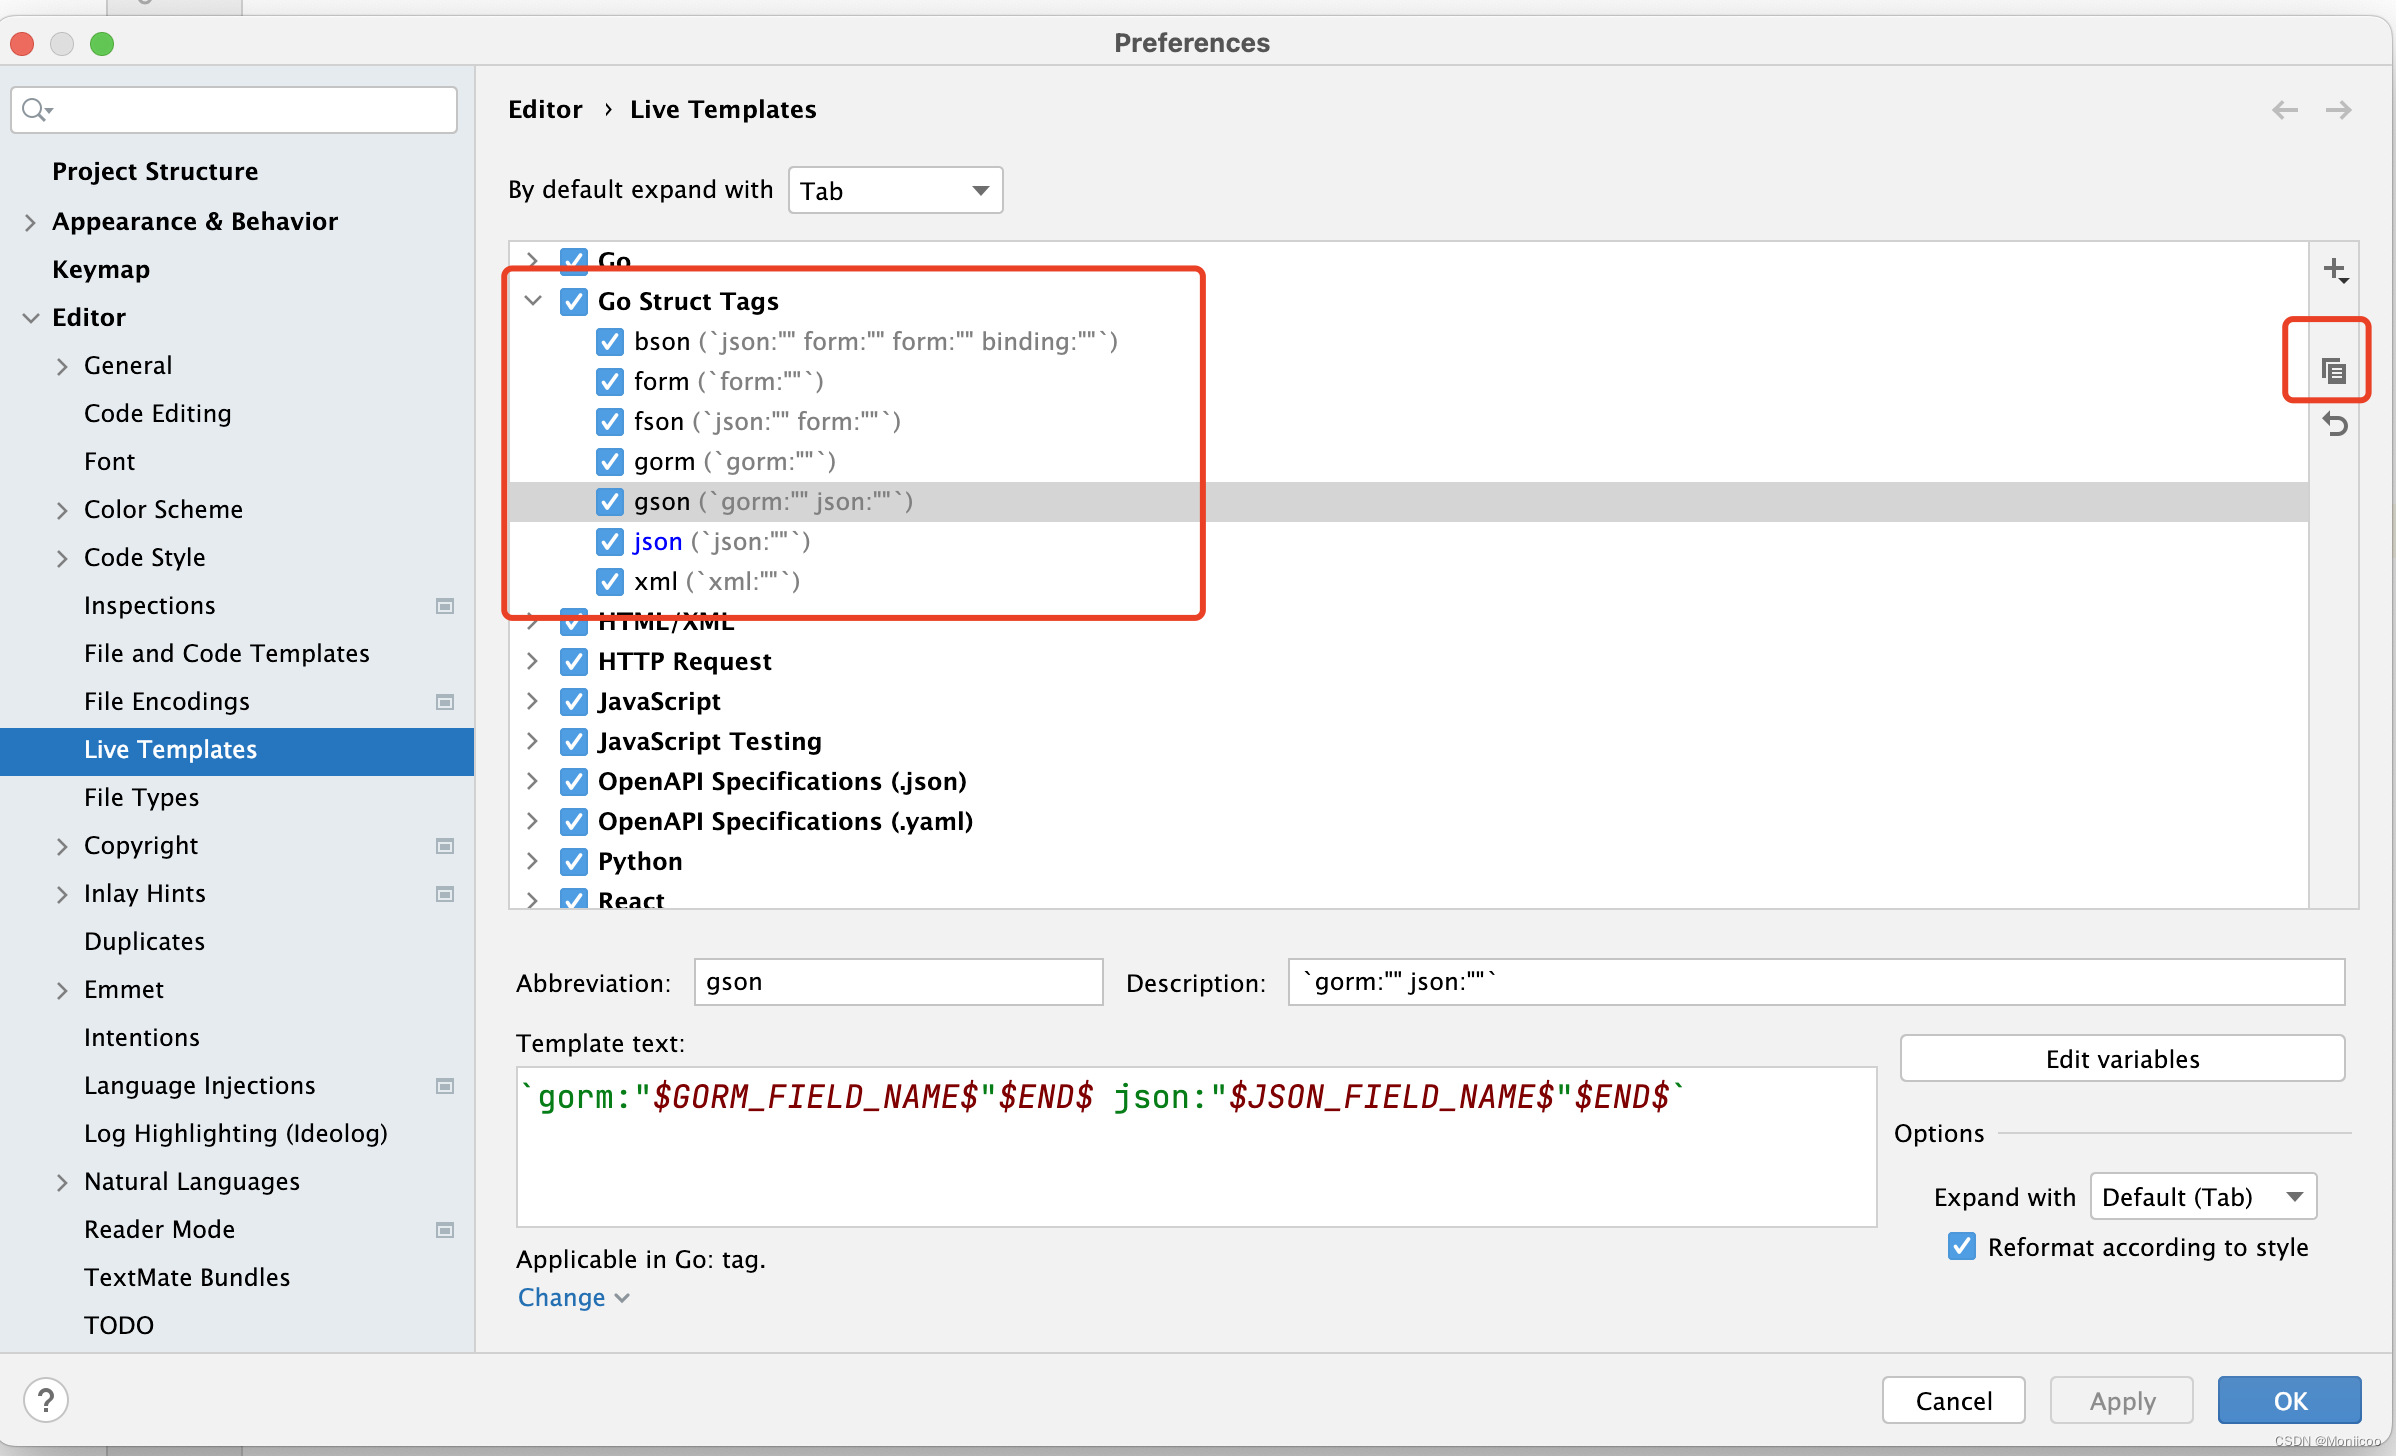
Task: Expand the Python template group
Action: pyautogui.click(x=533, y=861)
